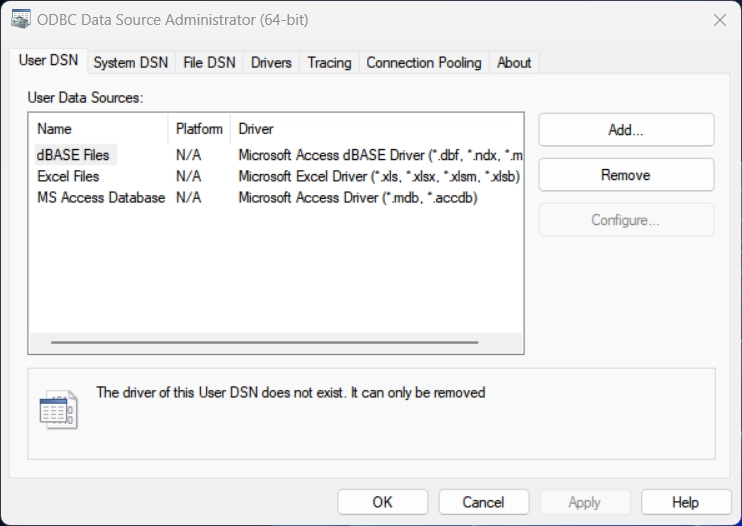Click the data source info icon
Viewport: 742px width, 526px height.
[x=59, y=409]
